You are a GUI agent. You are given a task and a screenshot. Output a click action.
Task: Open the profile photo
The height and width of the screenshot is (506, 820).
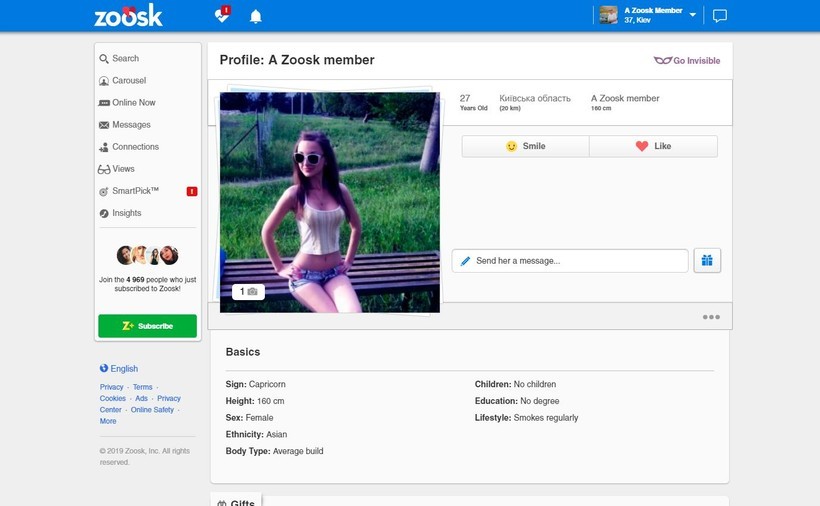[x=329, y=202]
